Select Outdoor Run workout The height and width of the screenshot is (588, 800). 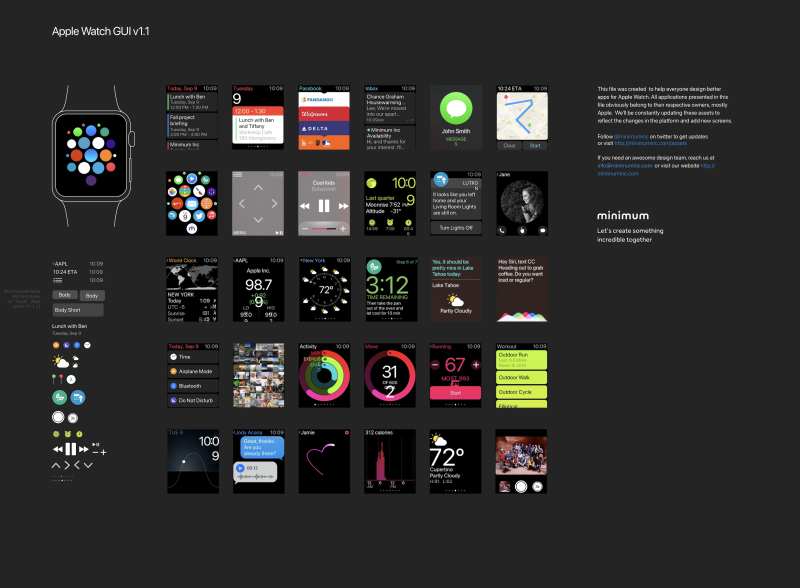pyautogui.click(x=521, y=359)
